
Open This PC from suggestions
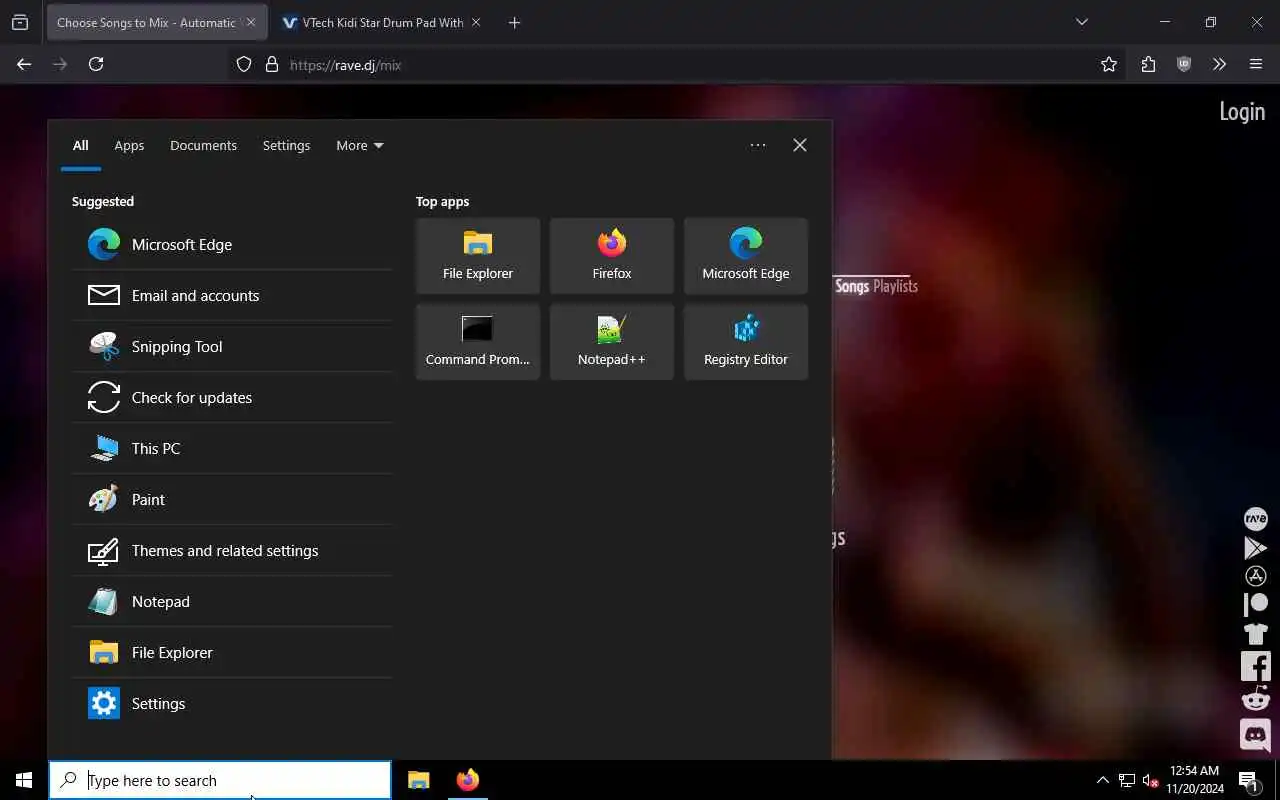[232, 448]
